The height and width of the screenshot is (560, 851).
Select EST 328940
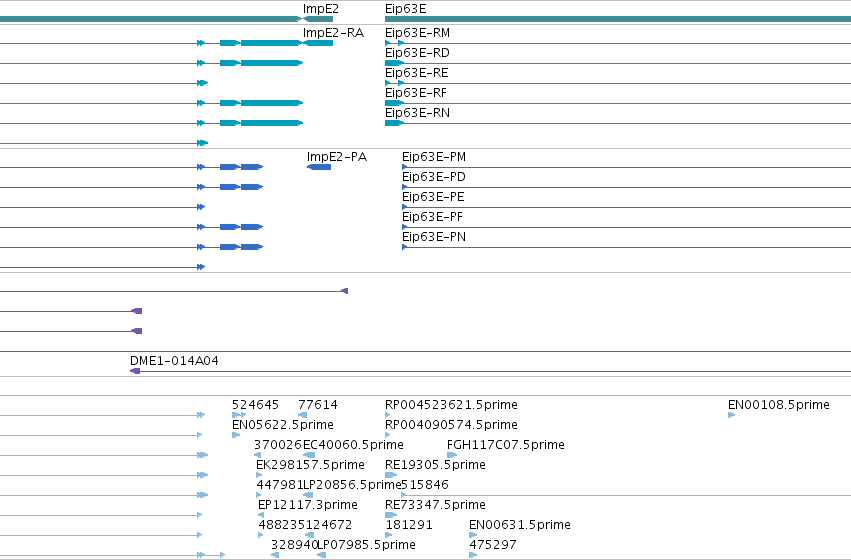pyautogui.click(x=294, y=545)
